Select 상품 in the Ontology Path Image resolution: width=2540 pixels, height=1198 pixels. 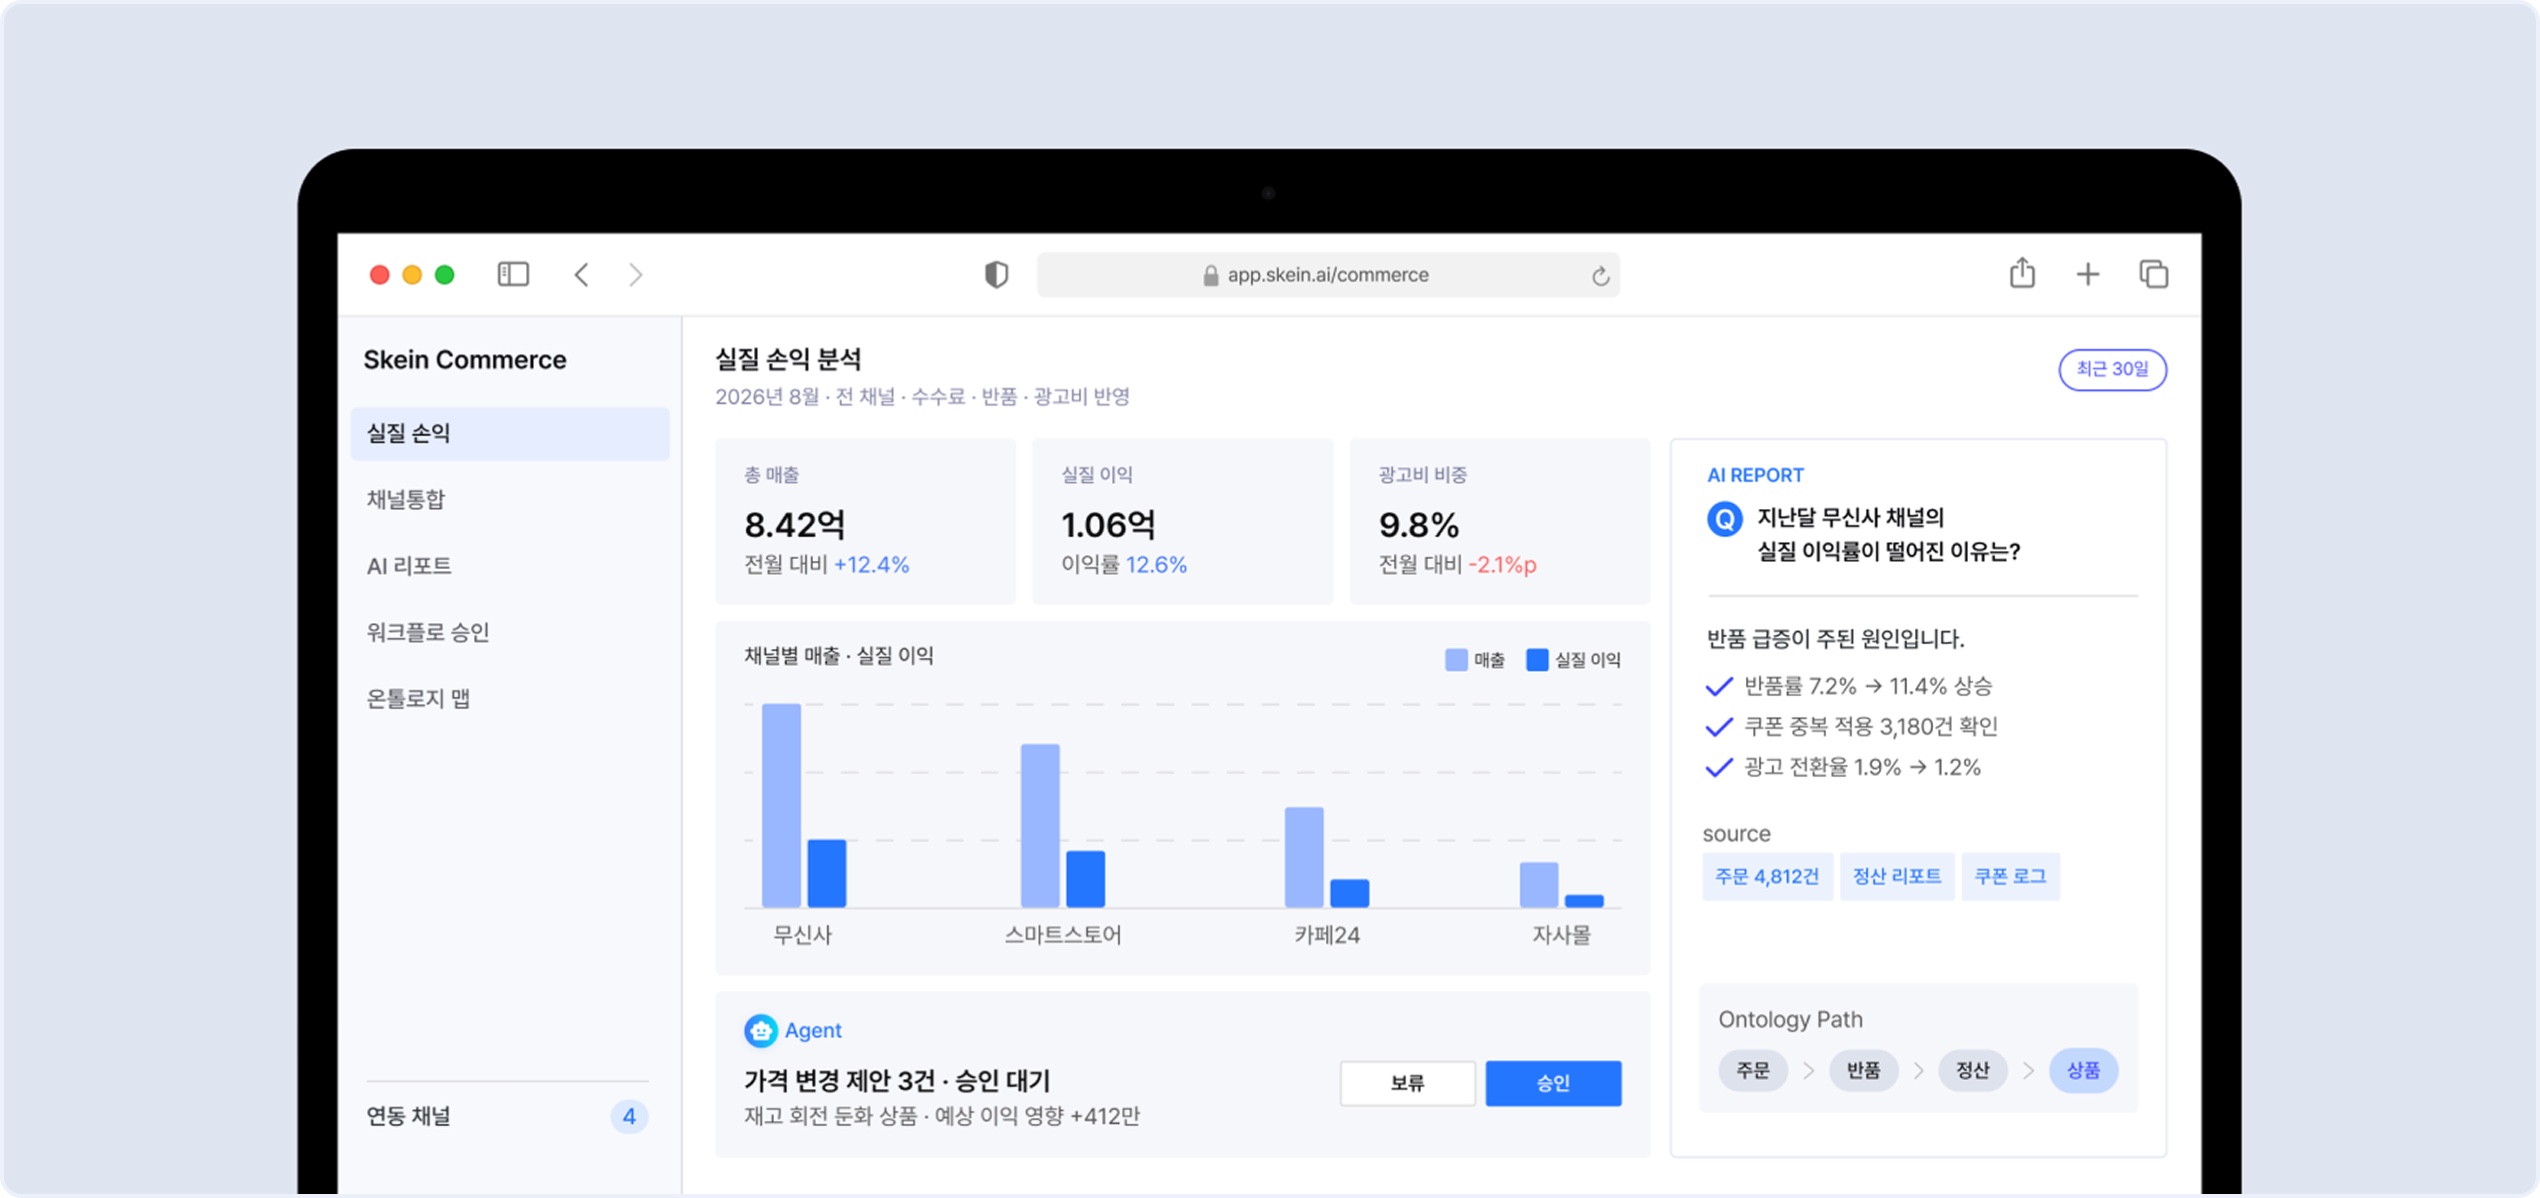(x=2084, y=1070)
